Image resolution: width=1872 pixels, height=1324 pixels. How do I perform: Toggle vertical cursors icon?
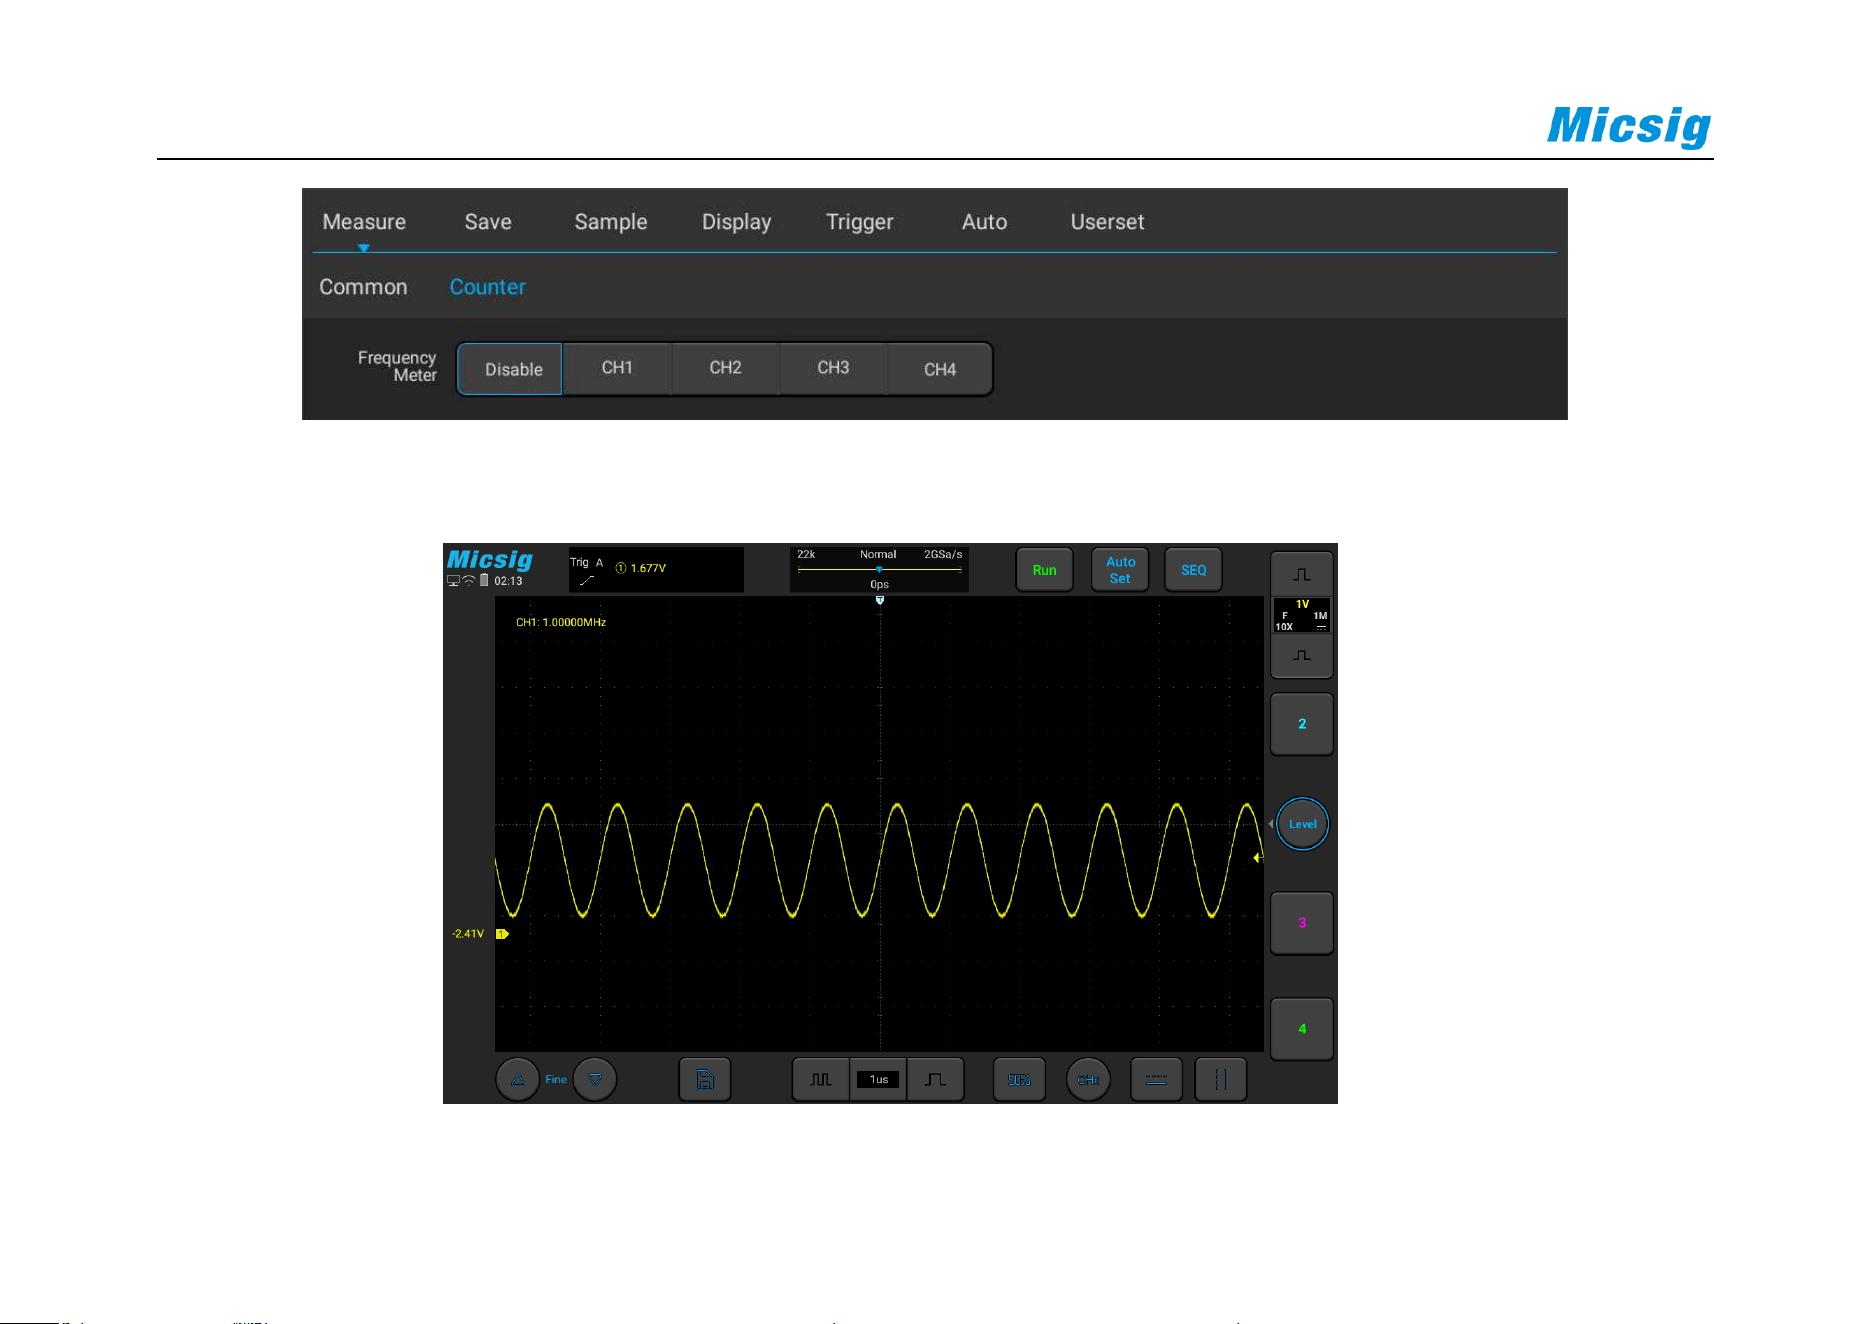[1221, 1080]
